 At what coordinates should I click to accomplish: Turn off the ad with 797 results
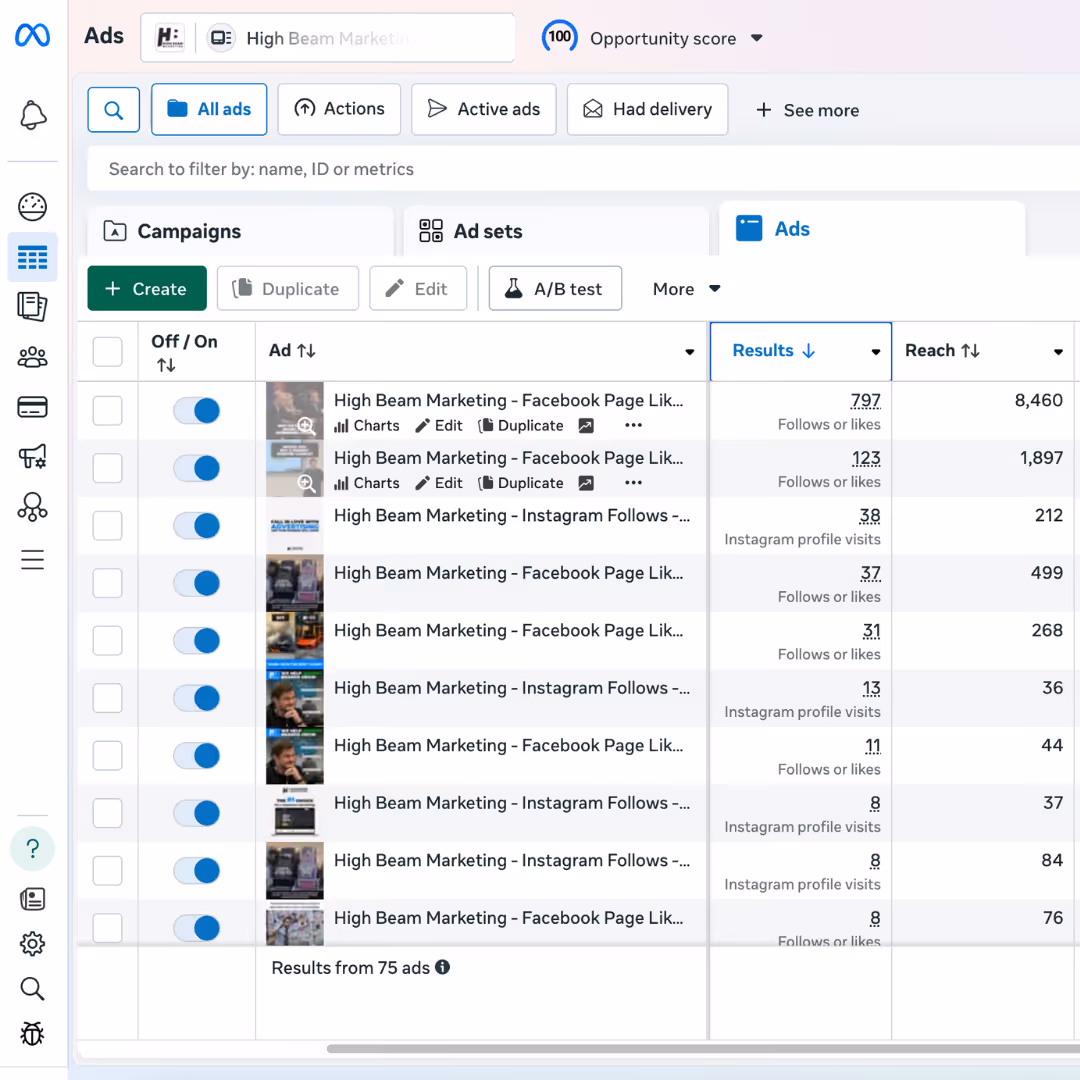click(x=196, y=411)
